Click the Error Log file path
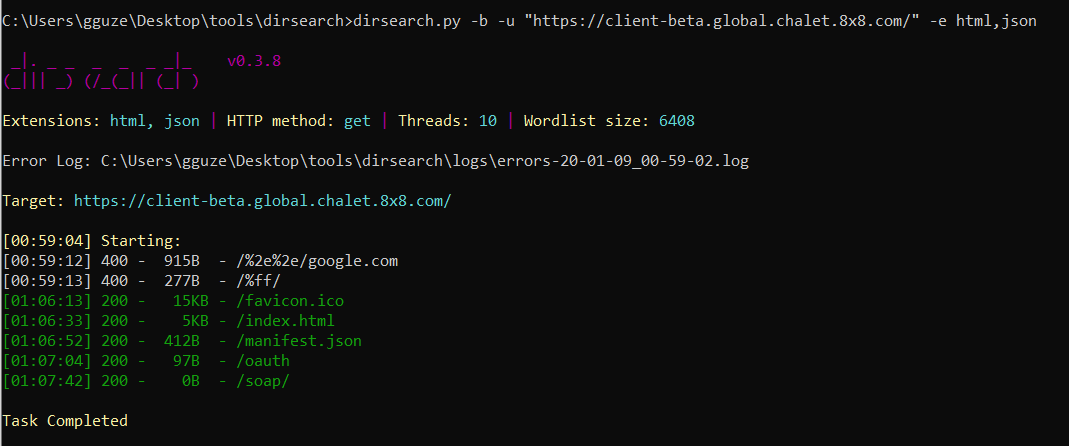This screenshot has height=446, width=1069. coord(425,162)
